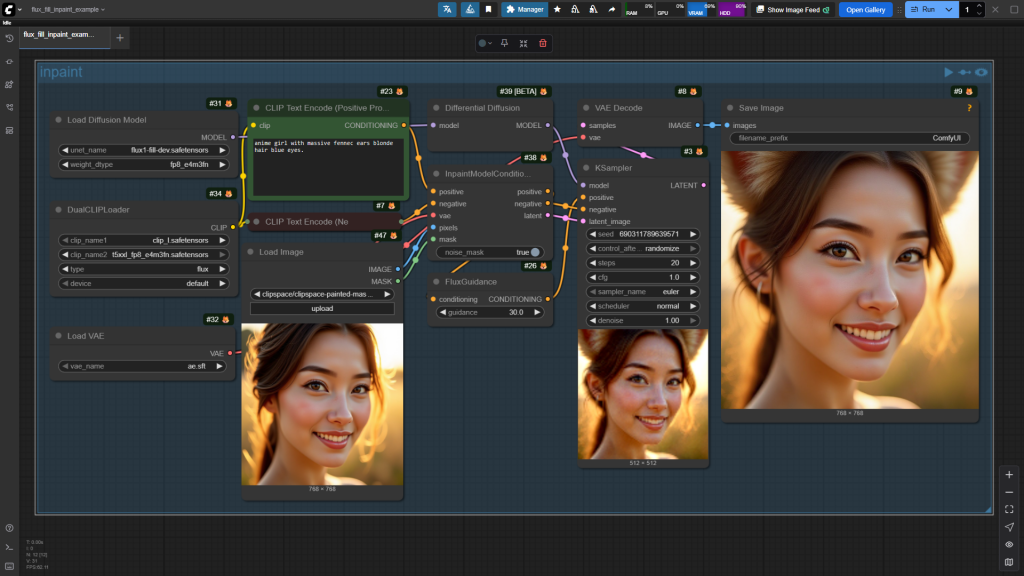Viewport: 1024px width, 576px height.
Task: Click the share arrow icon in toolbar
Action: coord(611,9)
